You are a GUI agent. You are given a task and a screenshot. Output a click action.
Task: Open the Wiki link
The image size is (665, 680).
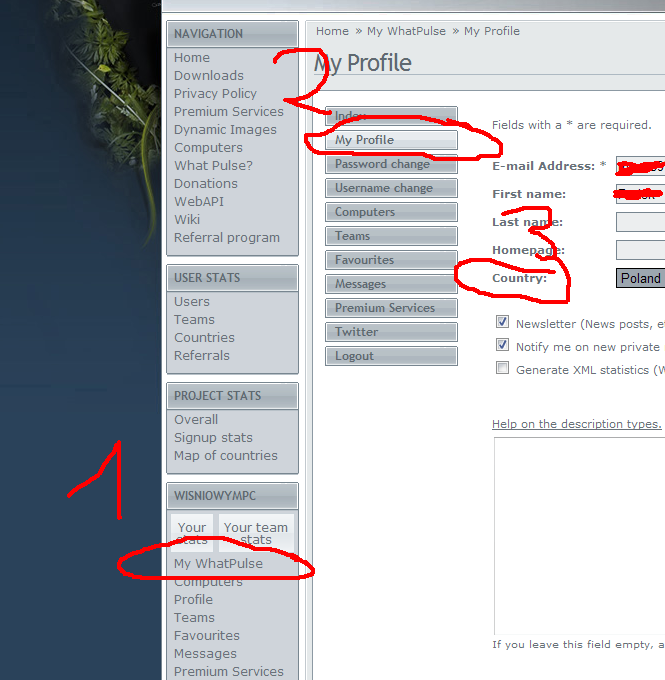pyautogui.click(x=187, y=220)
